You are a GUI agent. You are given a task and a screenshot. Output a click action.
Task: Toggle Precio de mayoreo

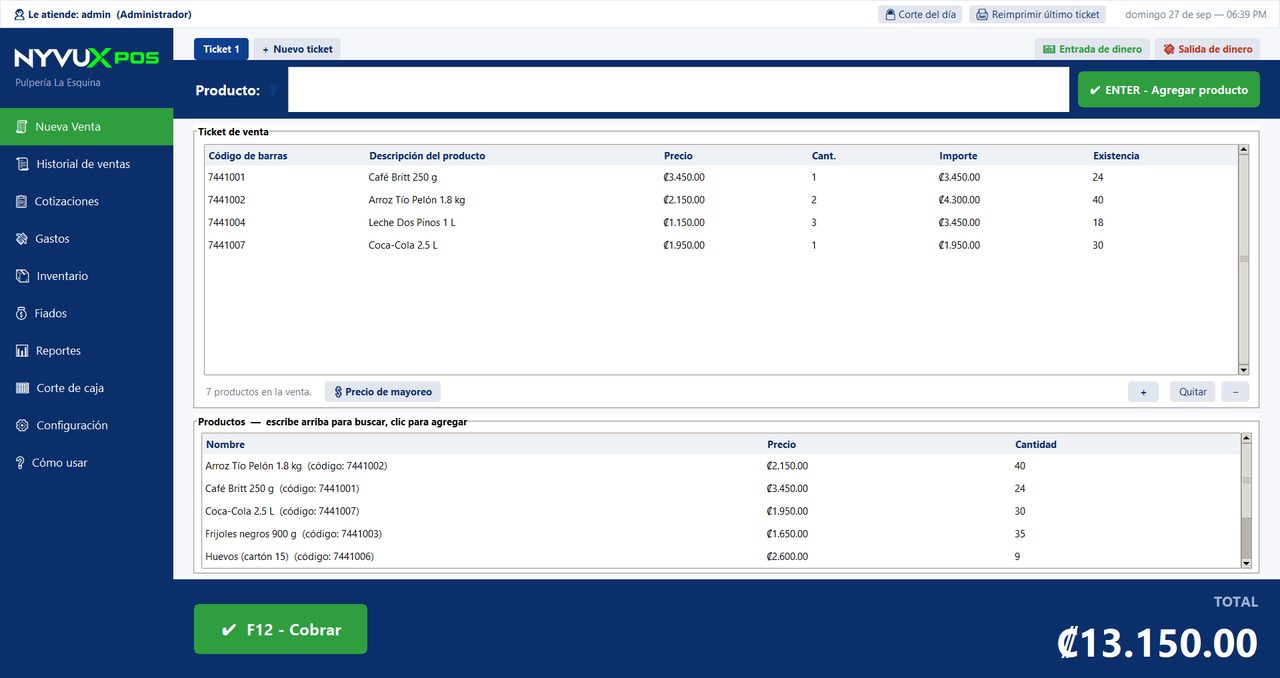point(383,392)
